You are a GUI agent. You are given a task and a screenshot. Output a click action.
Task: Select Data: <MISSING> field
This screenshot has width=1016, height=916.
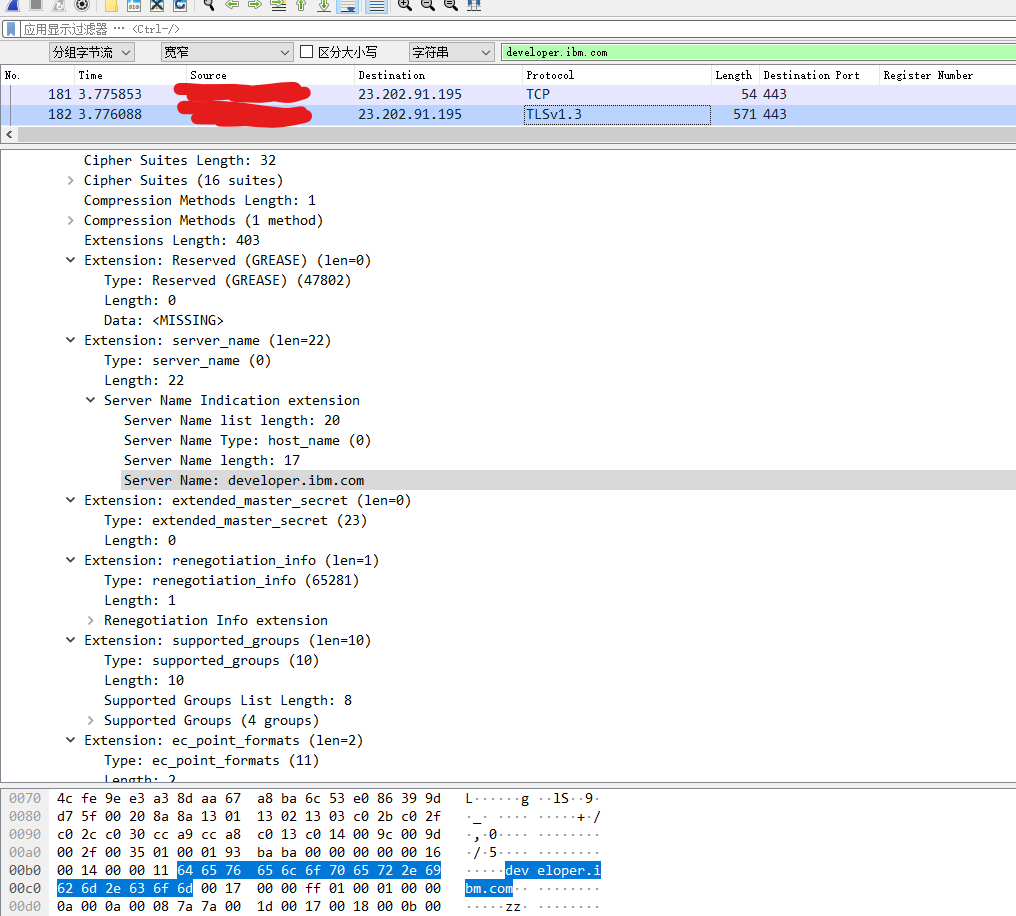pyautogui.click(x=164, y=321)
